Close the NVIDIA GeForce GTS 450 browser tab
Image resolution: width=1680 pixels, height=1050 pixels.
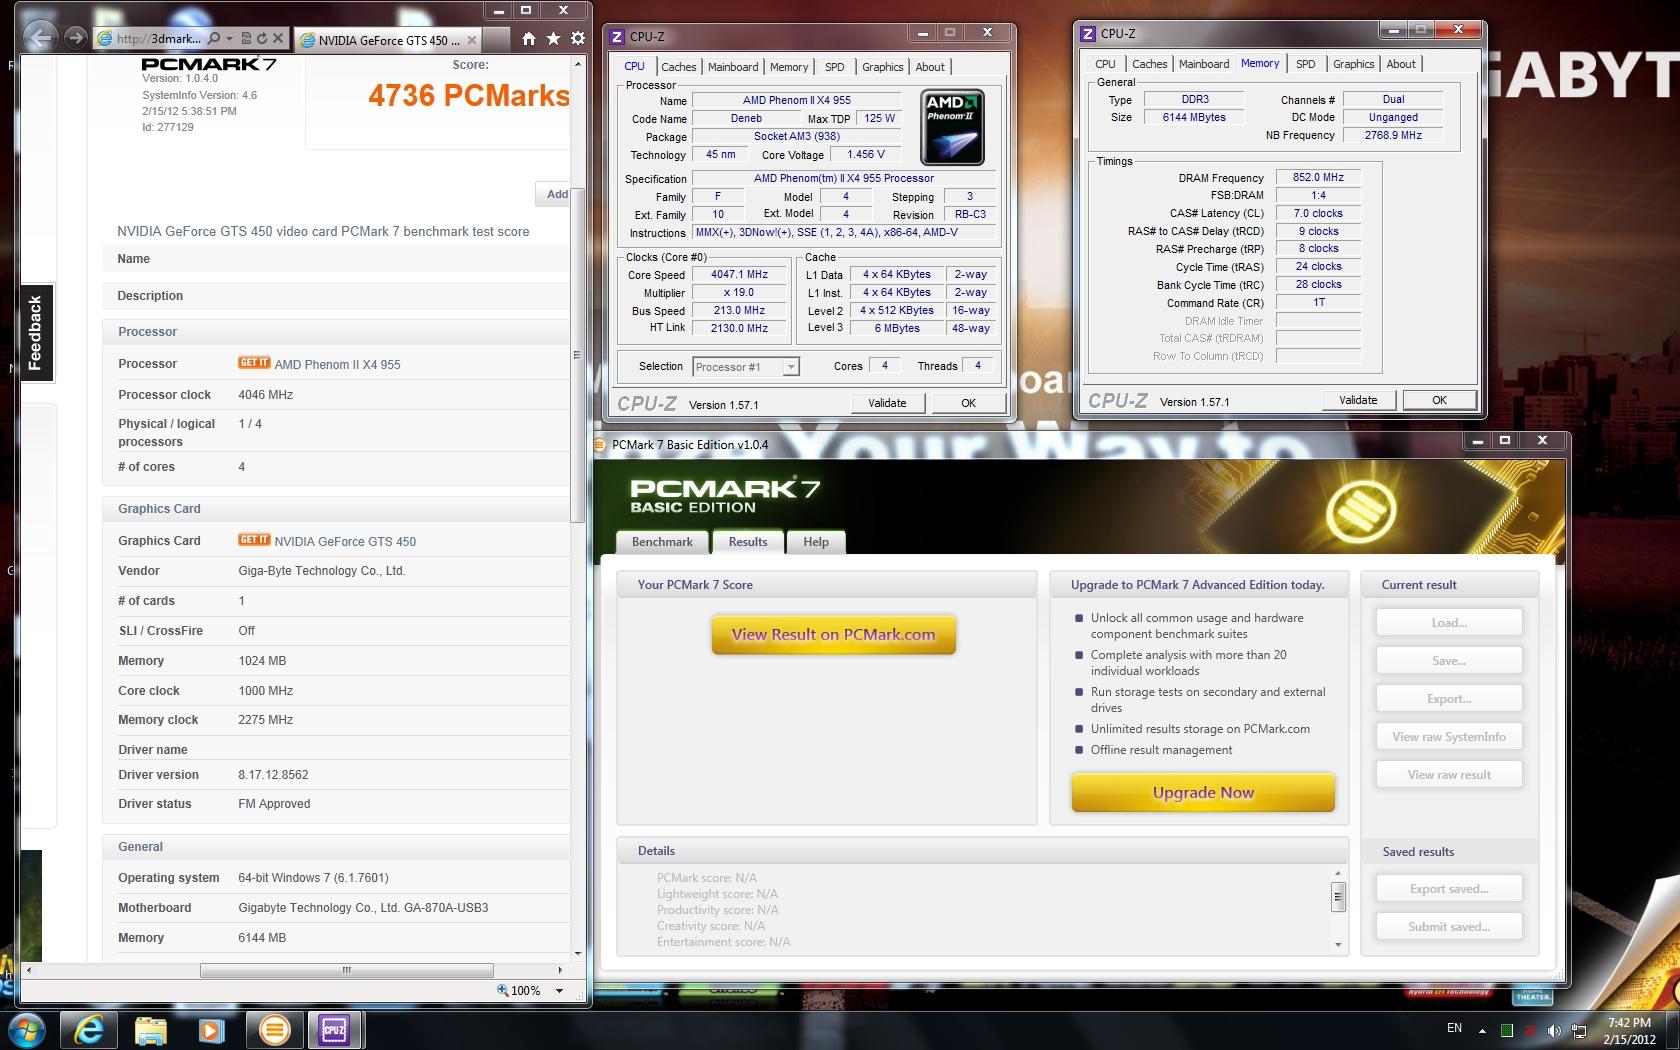(x=471, y=41)
